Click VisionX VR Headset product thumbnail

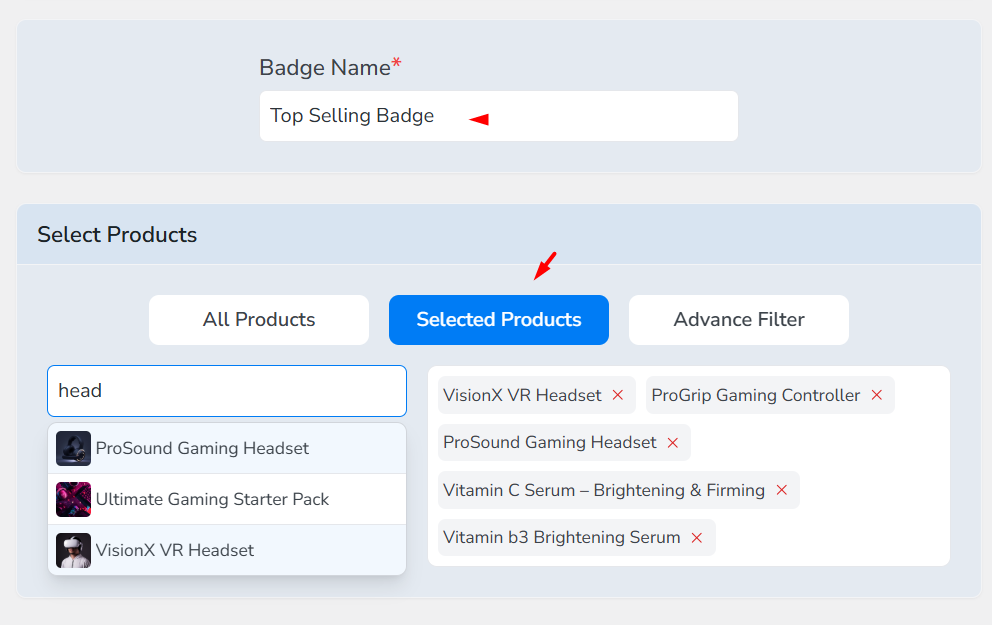[x=73, y=550]
